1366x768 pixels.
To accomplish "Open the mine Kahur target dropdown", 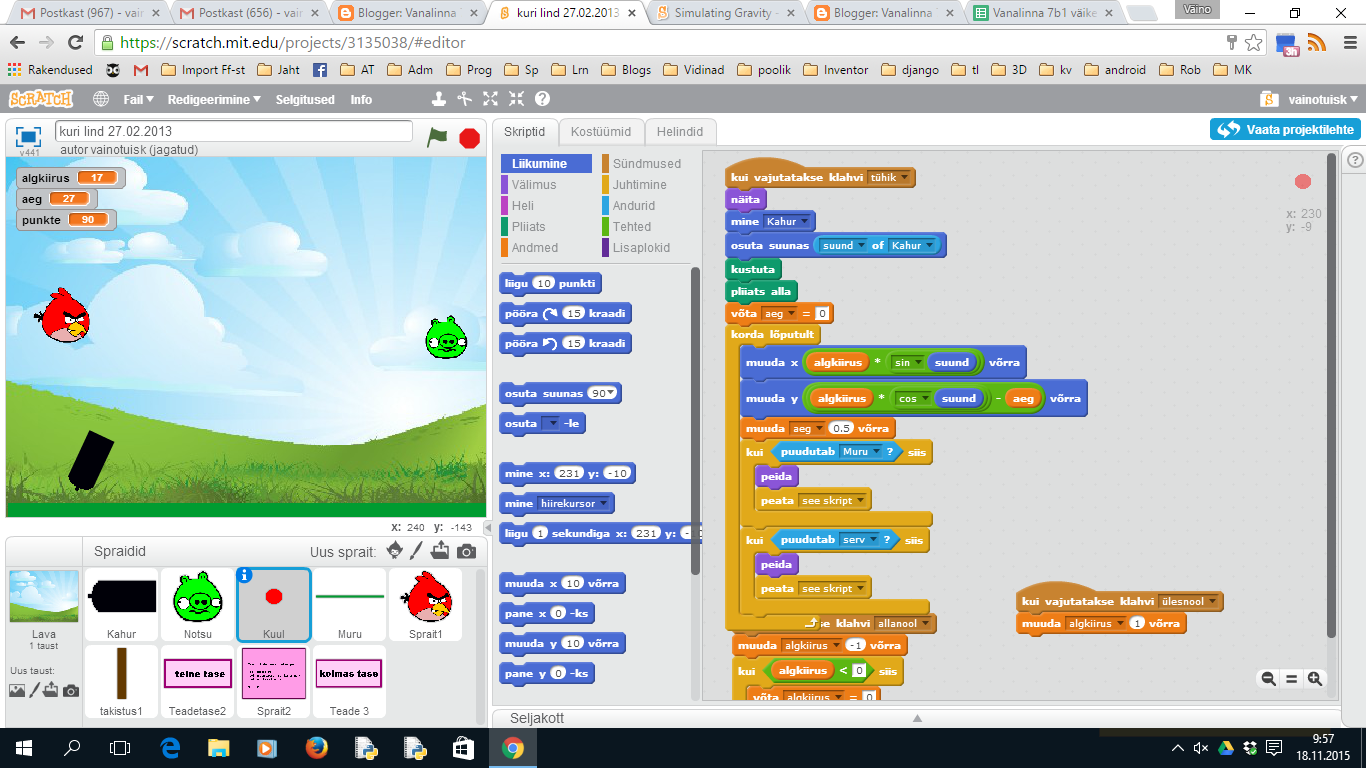I will (788, 222).
